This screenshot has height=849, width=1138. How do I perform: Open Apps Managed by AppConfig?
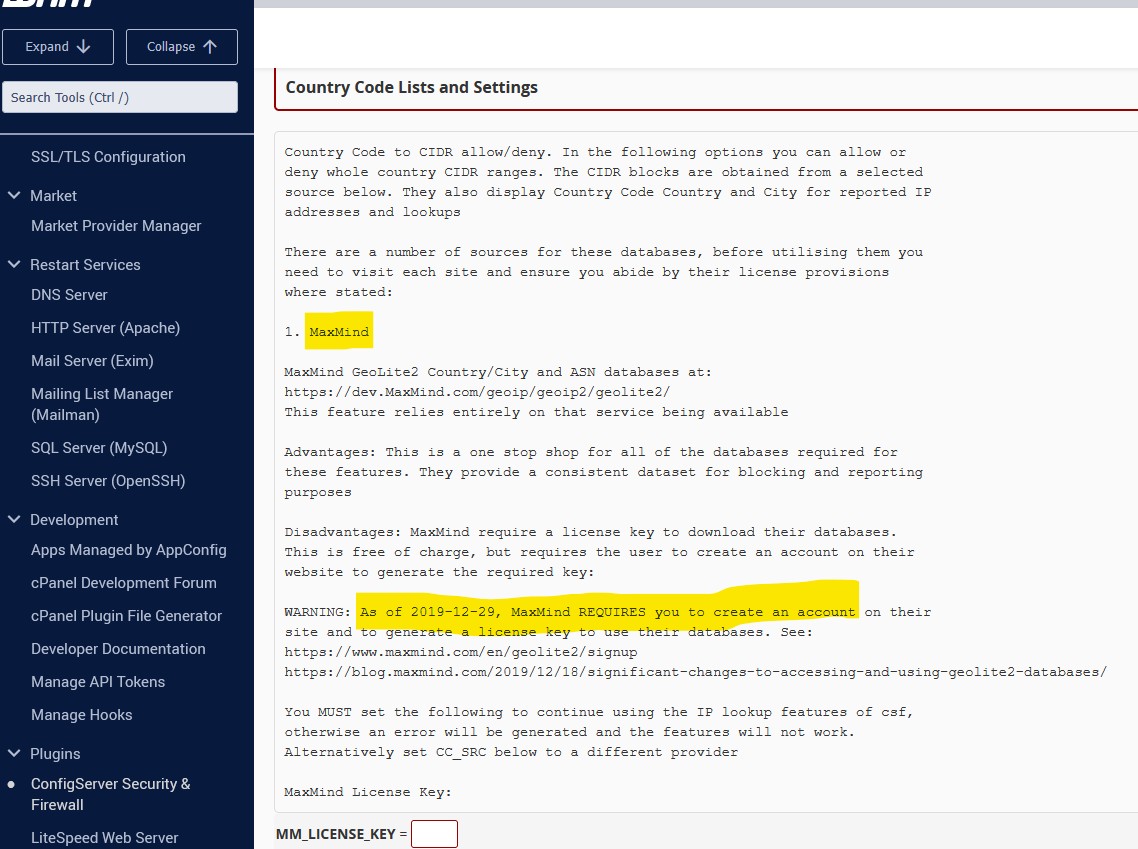(x=128, y=550)
